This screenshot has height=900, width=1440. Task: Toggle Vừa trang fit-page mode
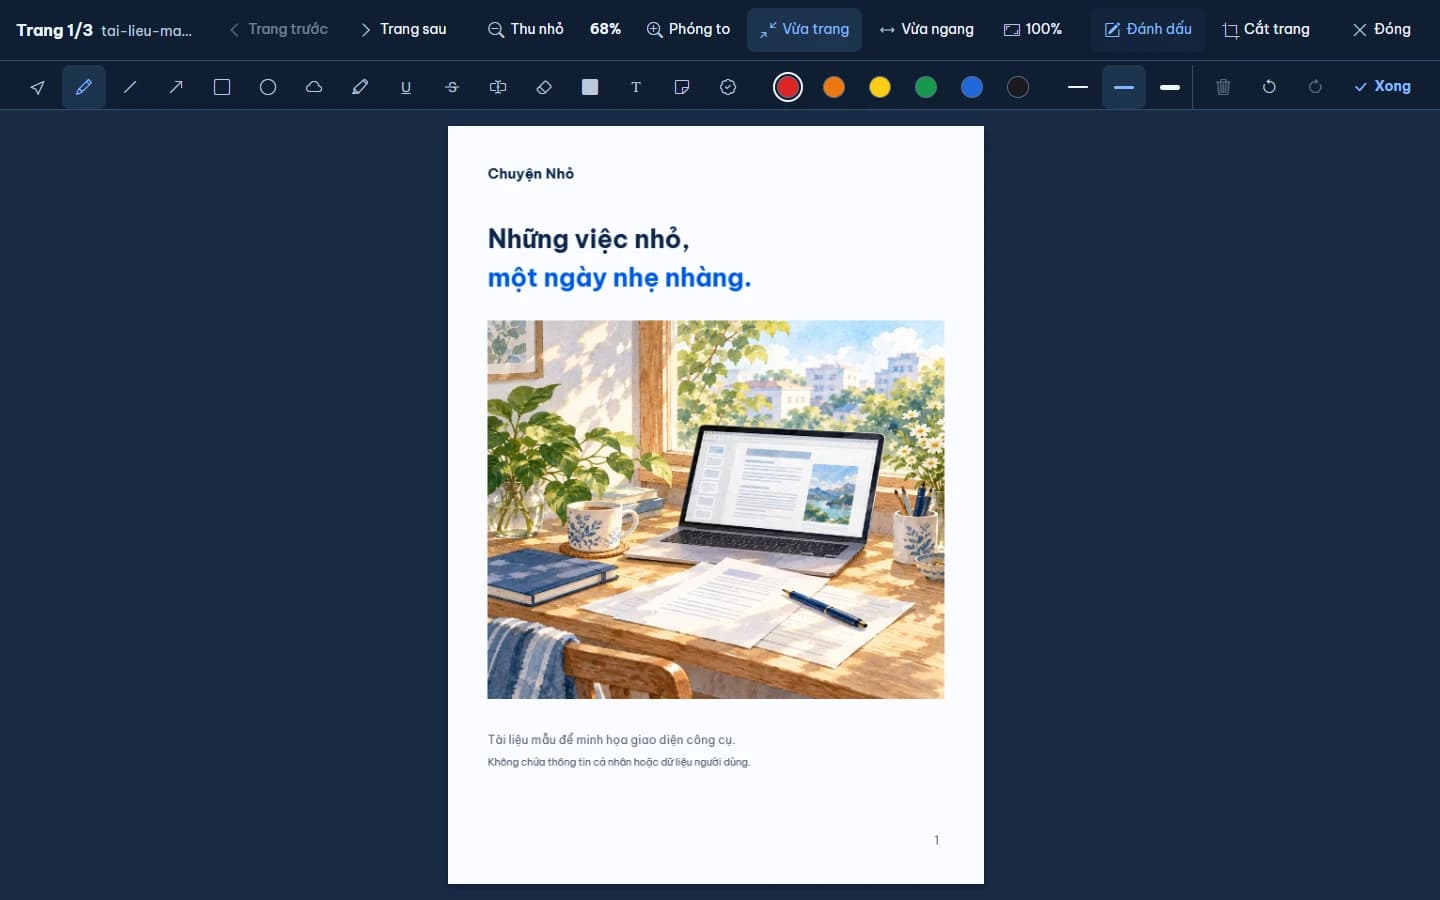804,30
